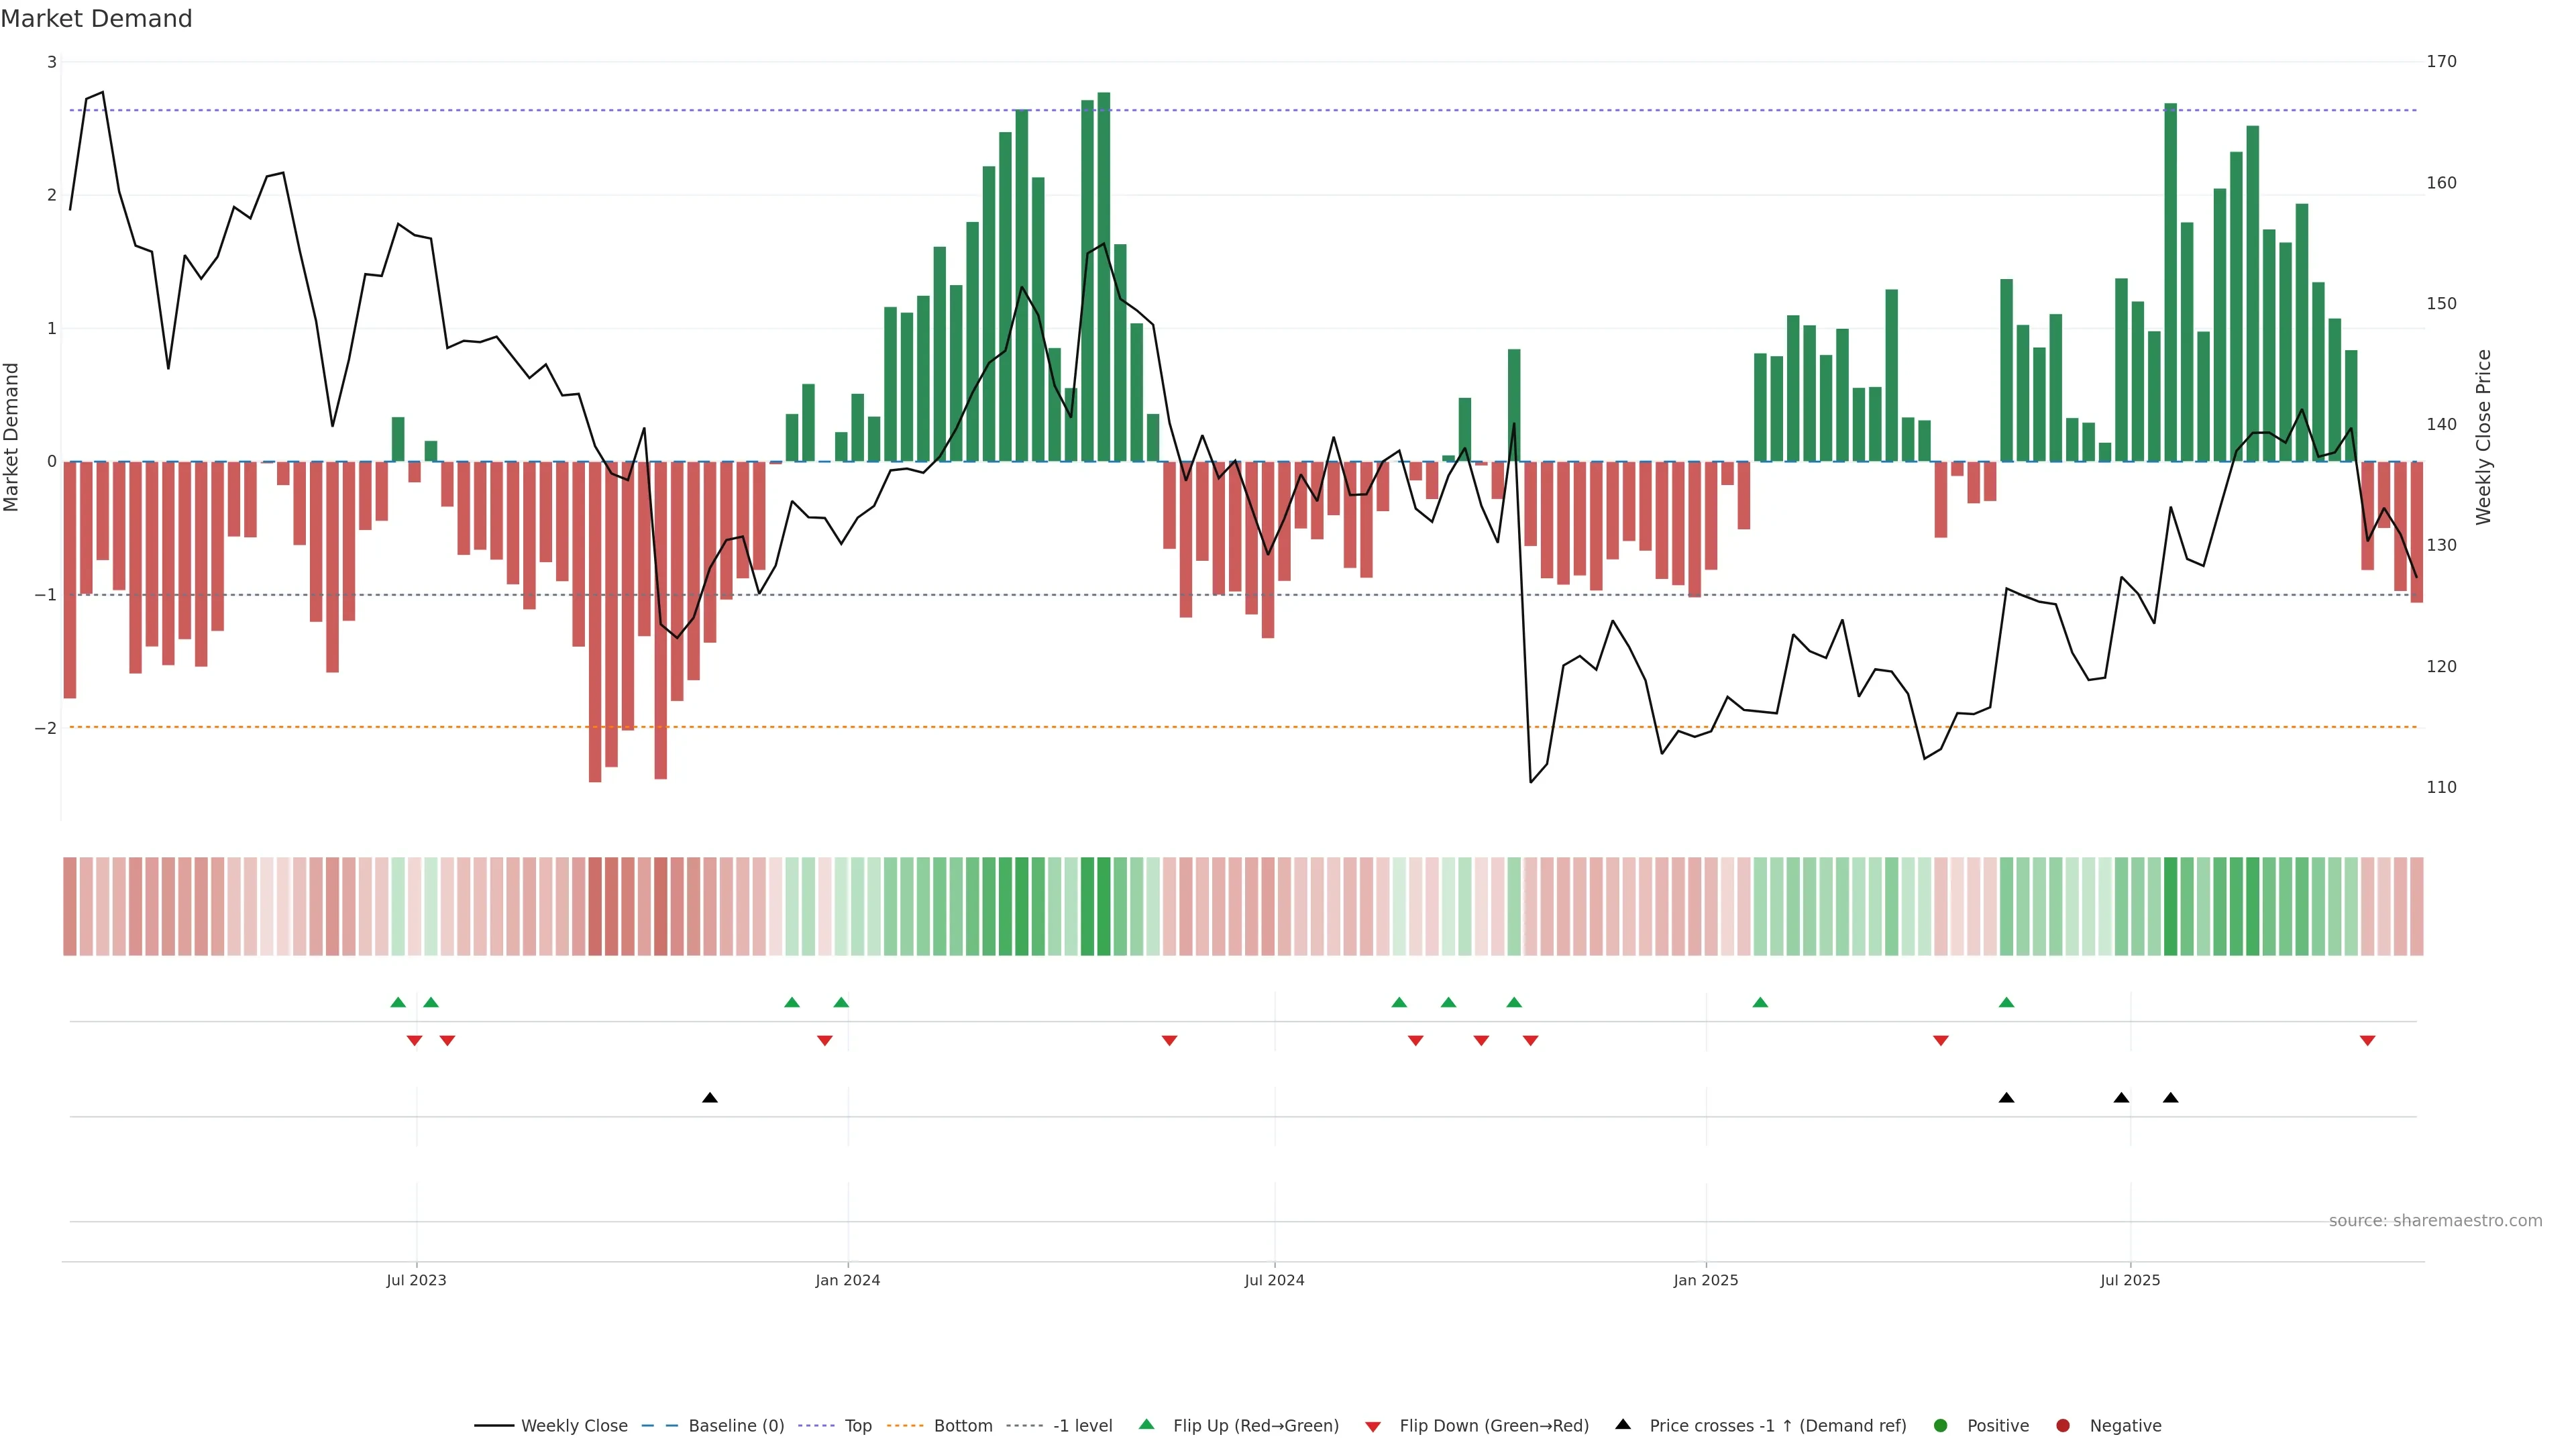Click the Bottom orange line legend item
Viewport: 2576px width, 1449px height.
point(962,1426)
